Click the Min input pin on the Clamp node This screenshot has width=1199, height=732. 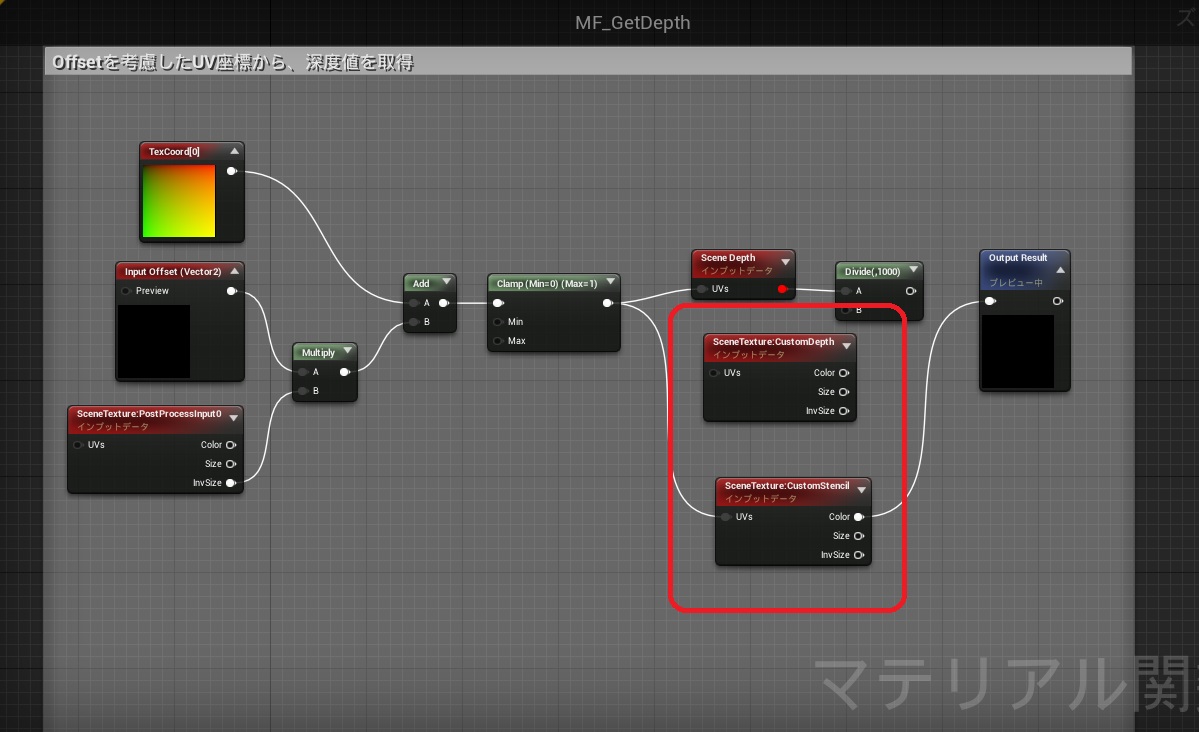coord(497,321)
